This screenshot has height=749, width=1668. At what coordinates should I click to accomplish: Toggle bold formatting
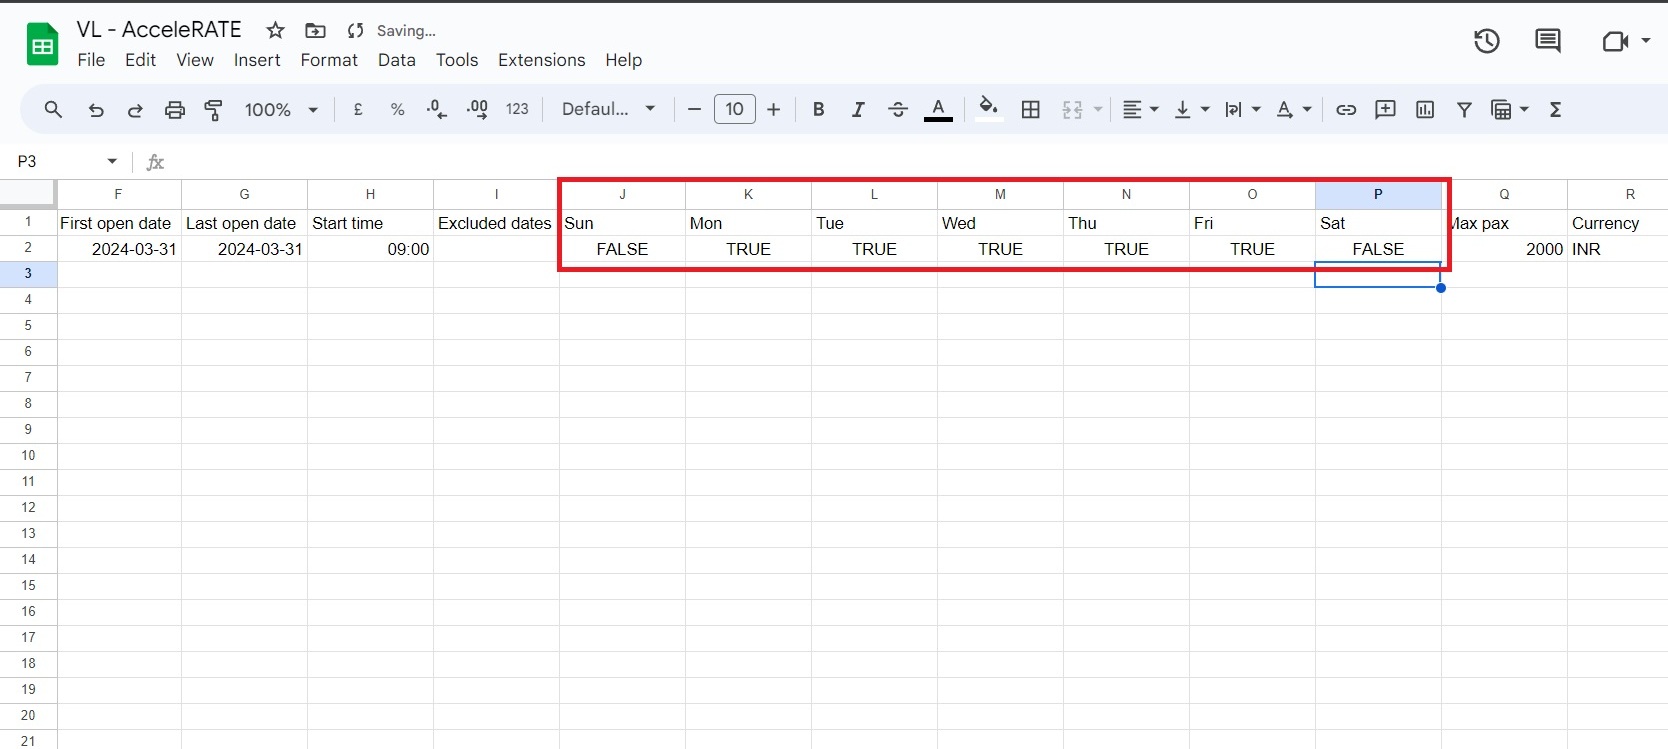818,110
